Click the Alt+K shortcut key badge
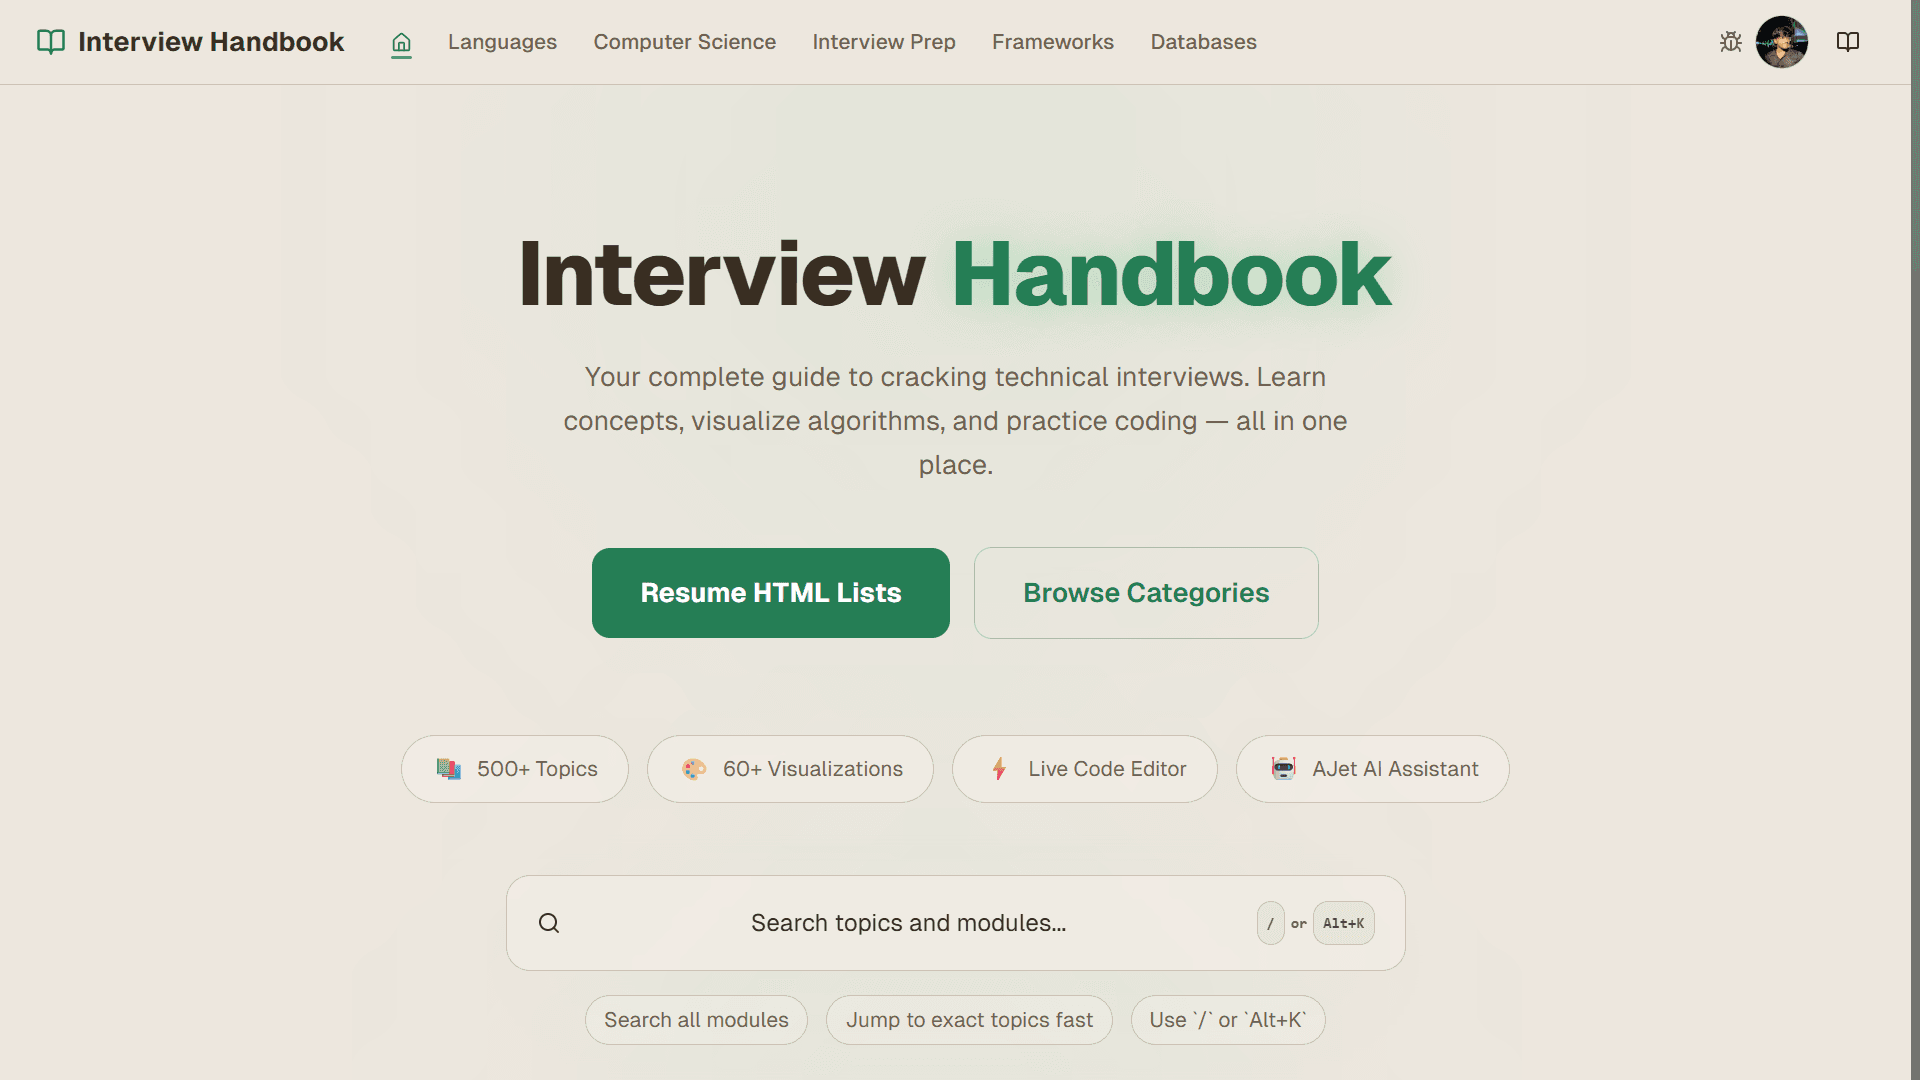 tap(1343, 923)
